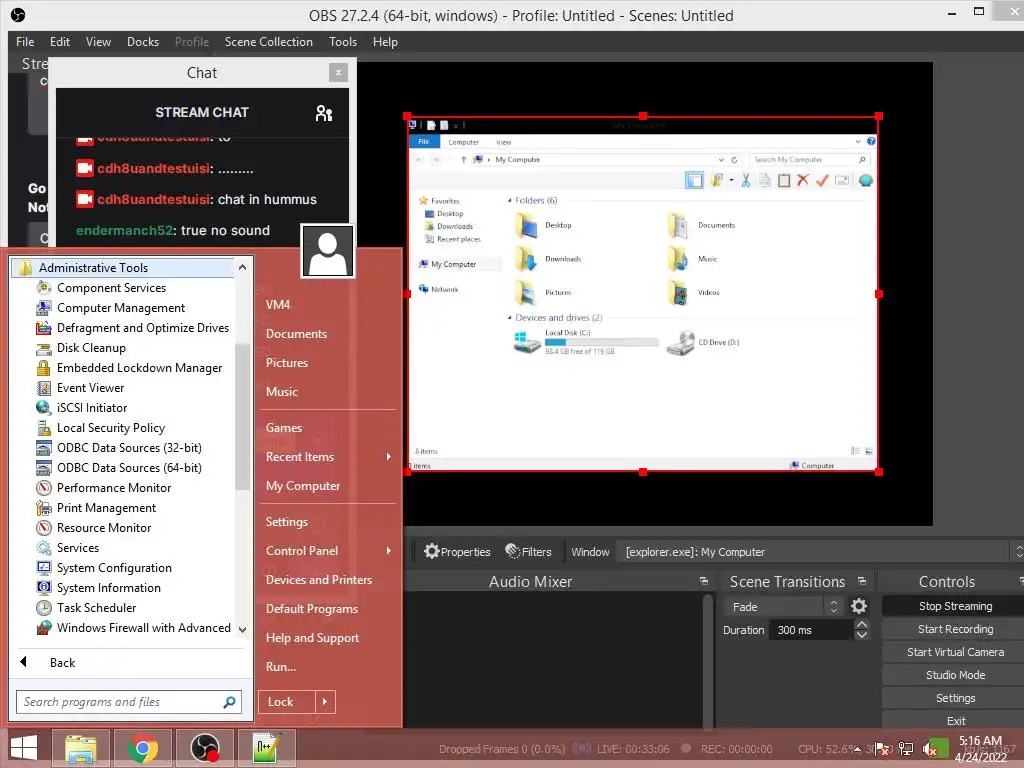
Task: Expand Recent Items submenu arrow
Action: tap(389, 456)
